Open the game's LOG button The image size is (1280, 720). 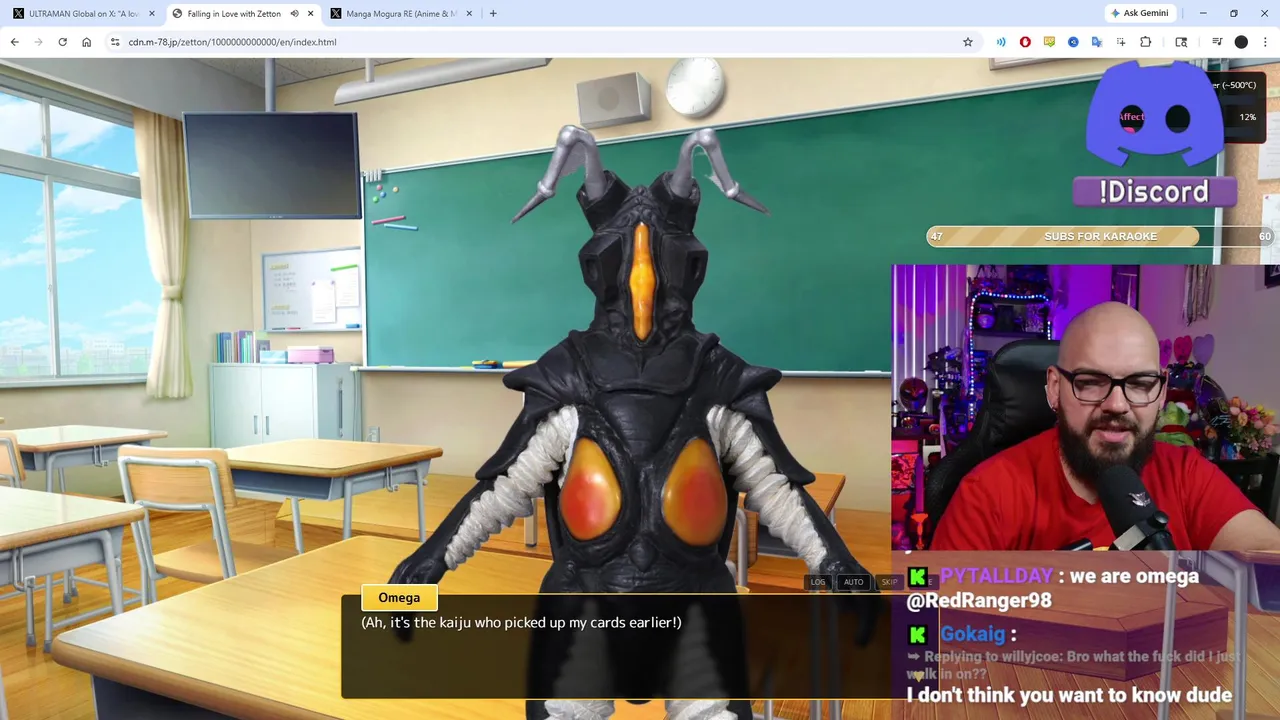tap(818, 582)
